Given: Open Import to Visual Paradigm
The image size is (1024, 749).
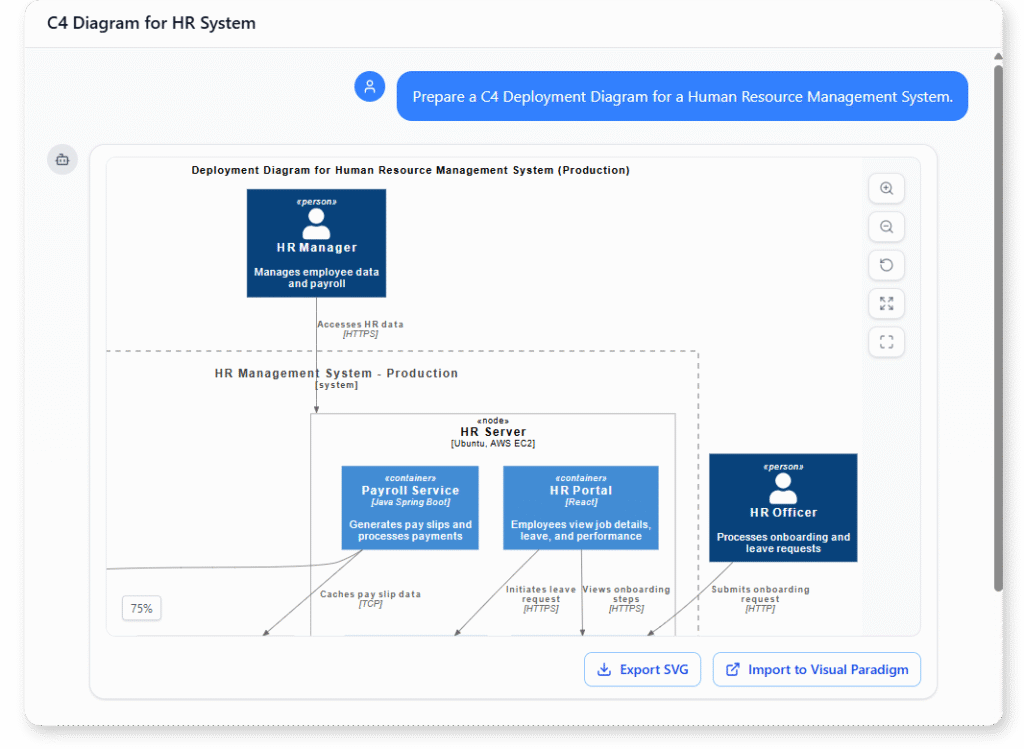Looking at the screenshot, I should (816, 669).
